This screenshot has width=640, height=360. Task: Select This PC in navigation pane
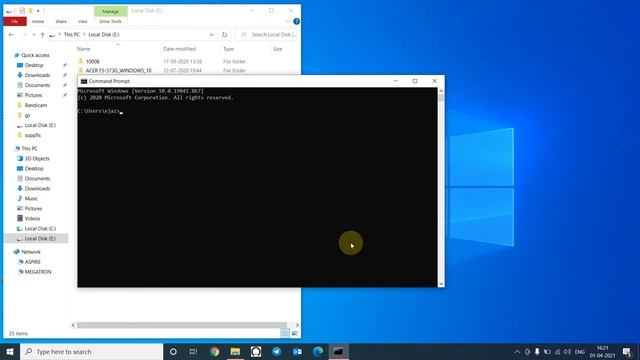(x=29, y=149)
